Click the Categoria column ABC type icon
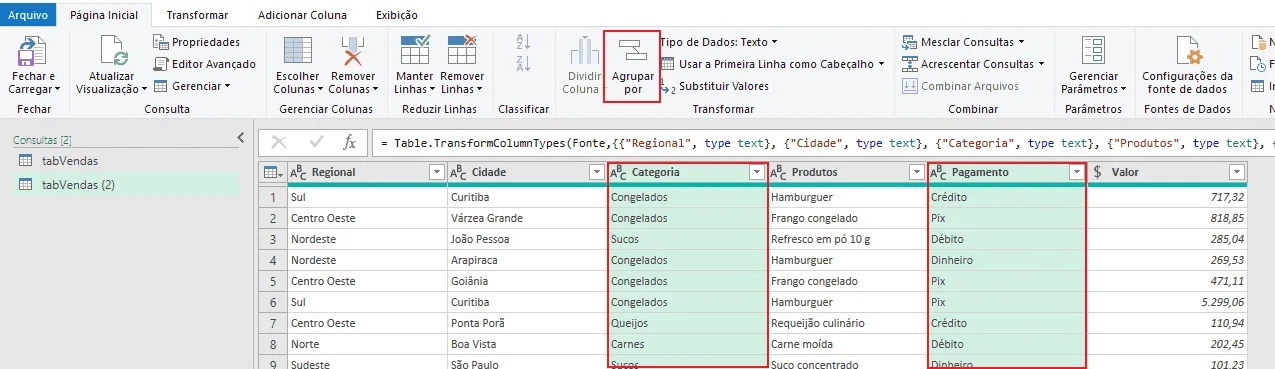The image size is (1275, 369). point(618,172)
